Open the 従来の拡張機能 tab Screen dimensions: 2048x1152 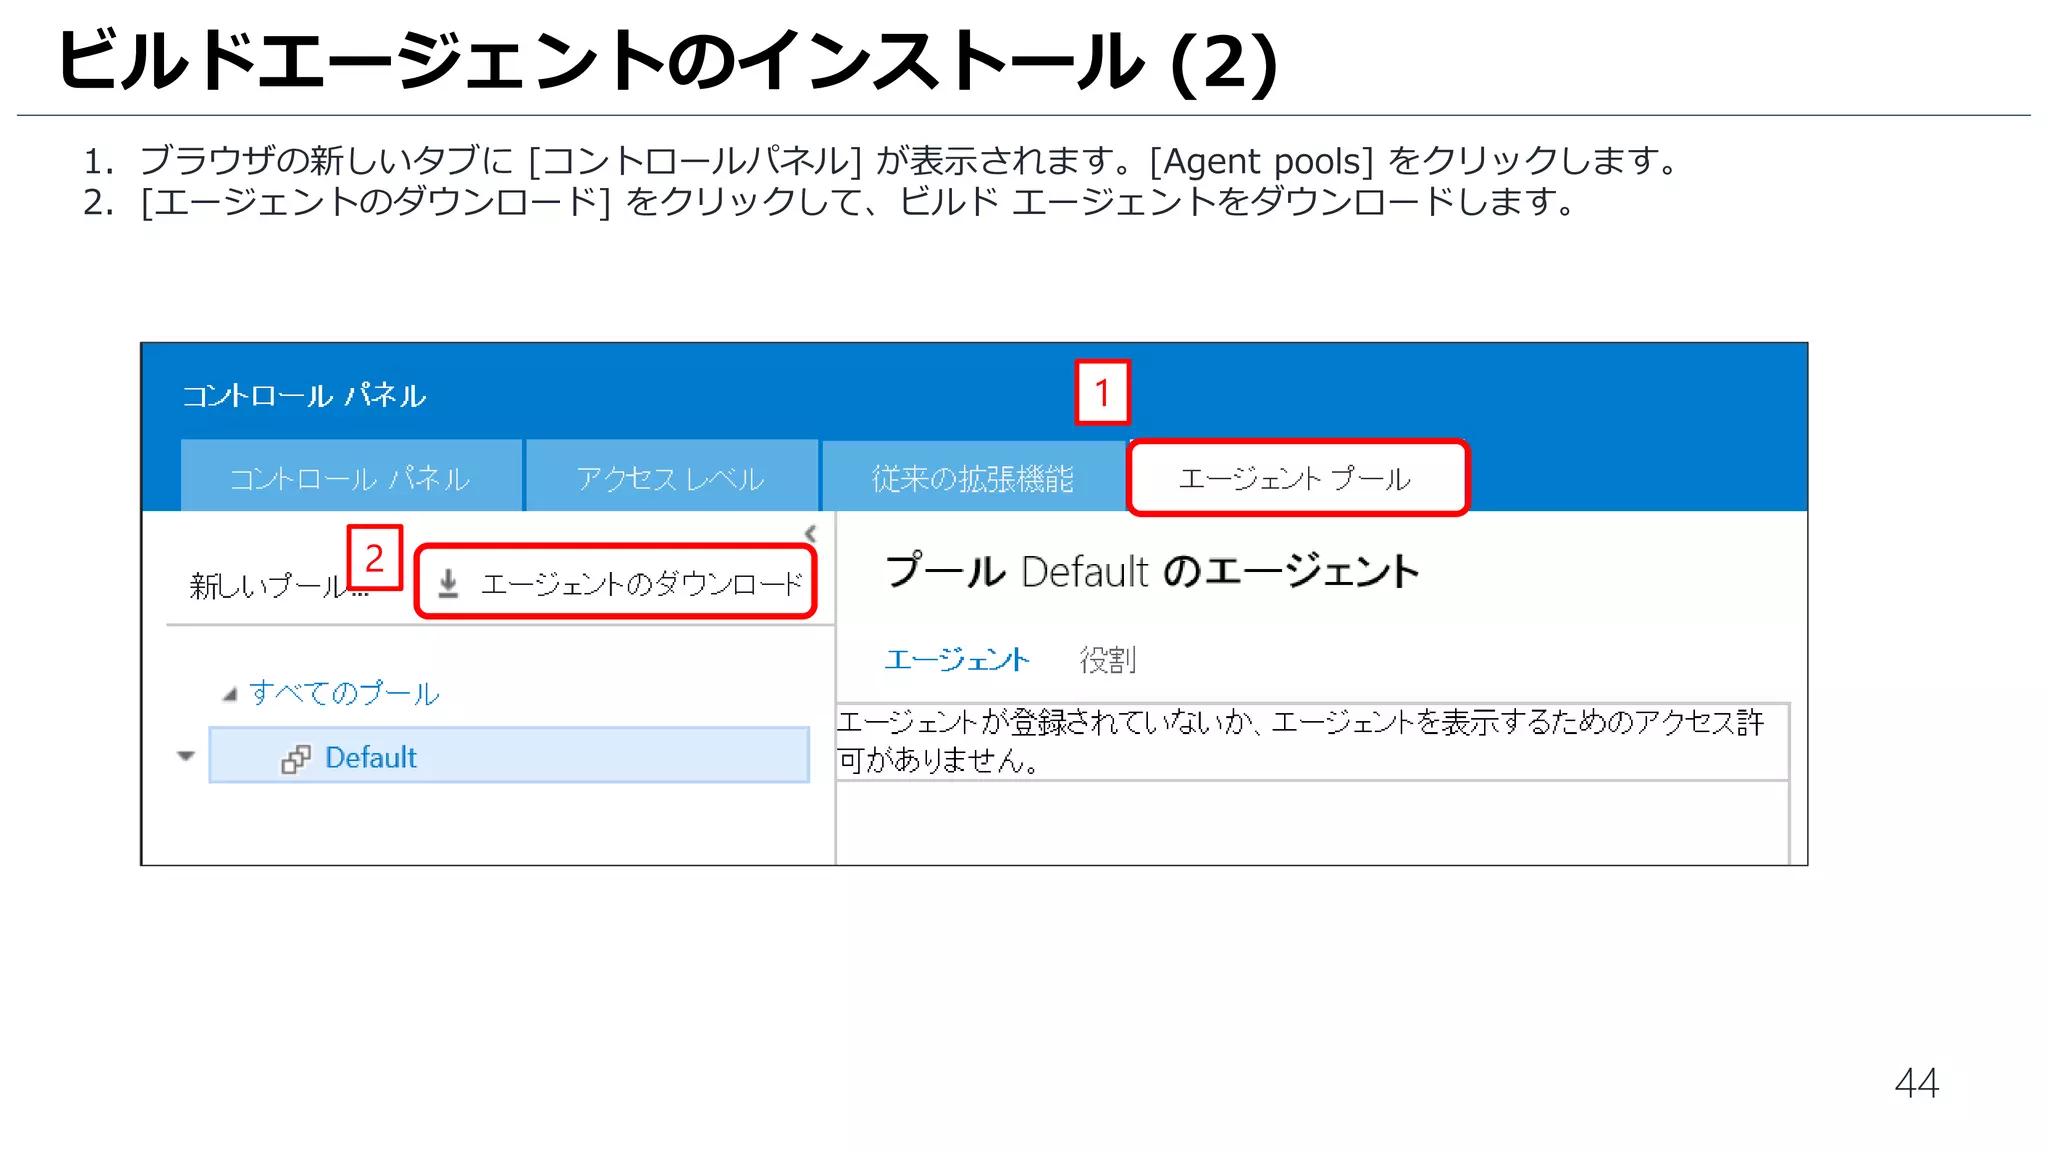pyautogui.click(x=973, y=477)
